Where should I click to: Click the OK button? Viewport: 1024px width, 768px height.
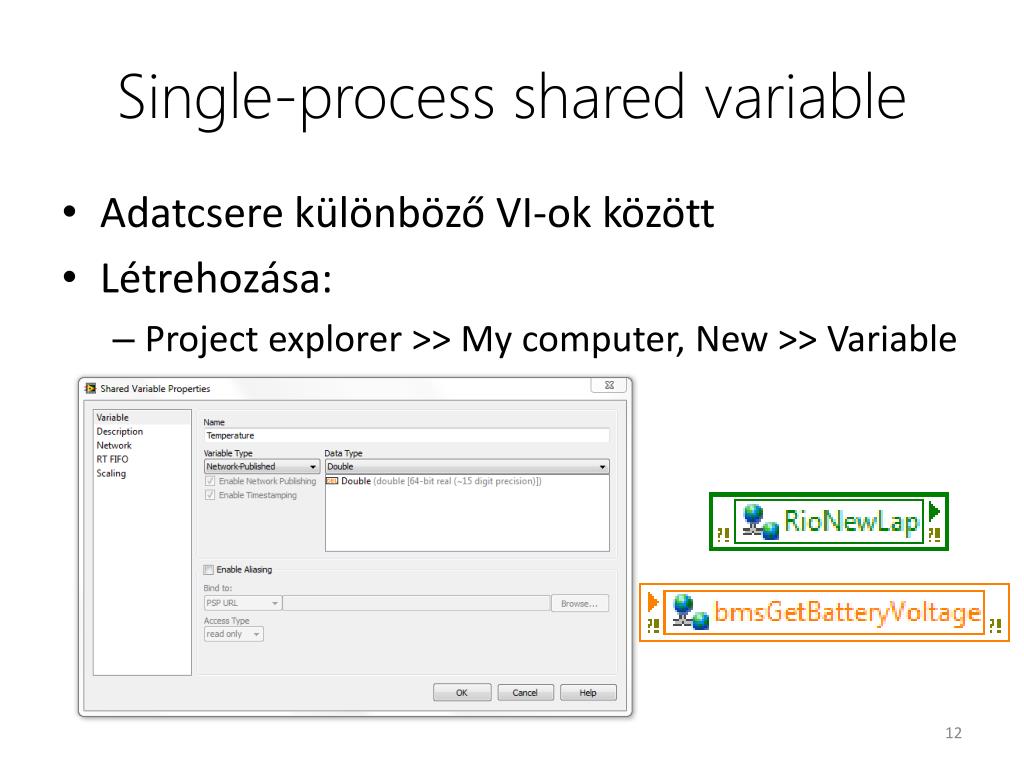coord(462,693)
